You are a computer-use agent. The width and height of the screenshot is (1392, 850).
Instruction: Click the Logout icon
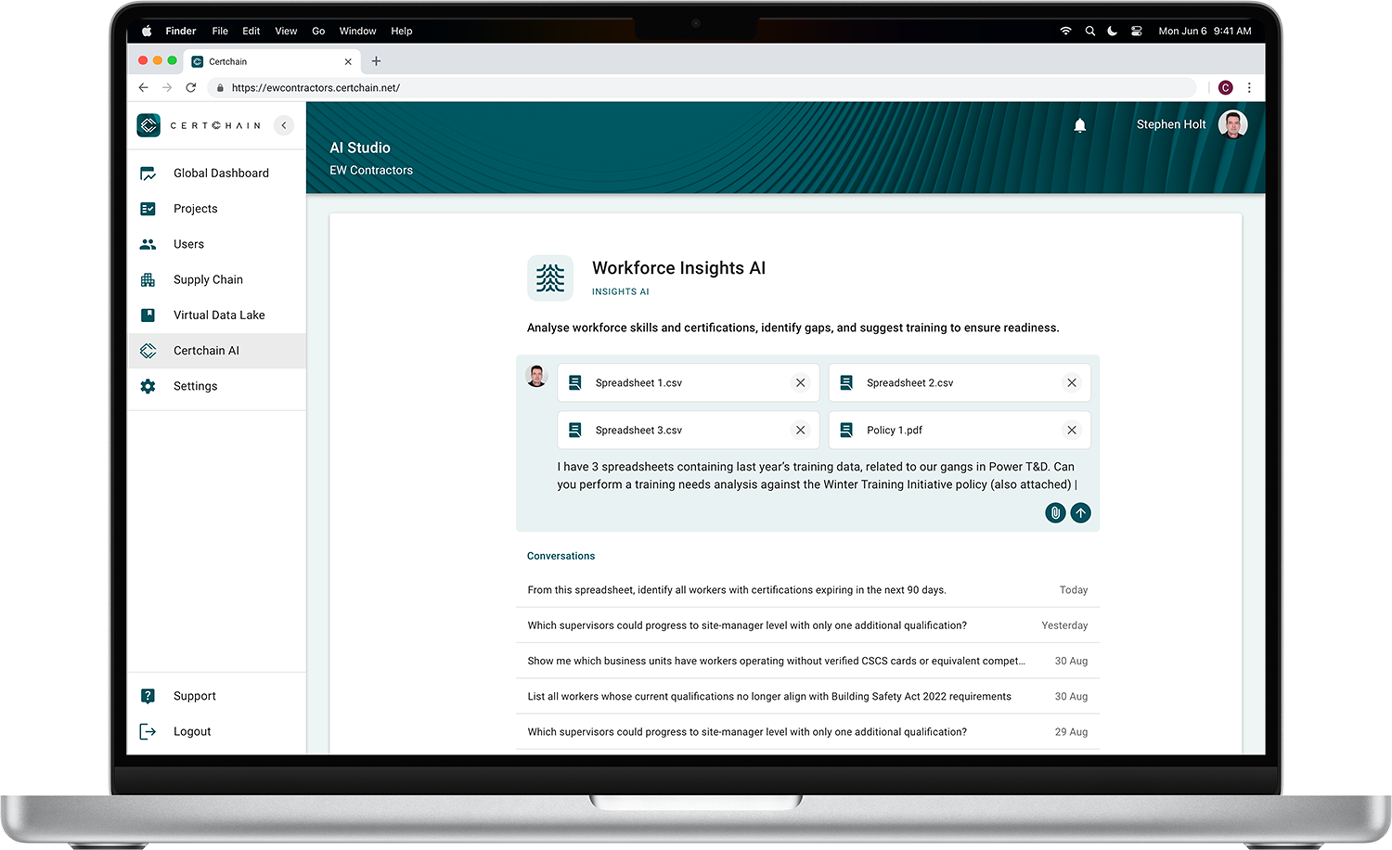pyautogui.click(x=148, y=731)
